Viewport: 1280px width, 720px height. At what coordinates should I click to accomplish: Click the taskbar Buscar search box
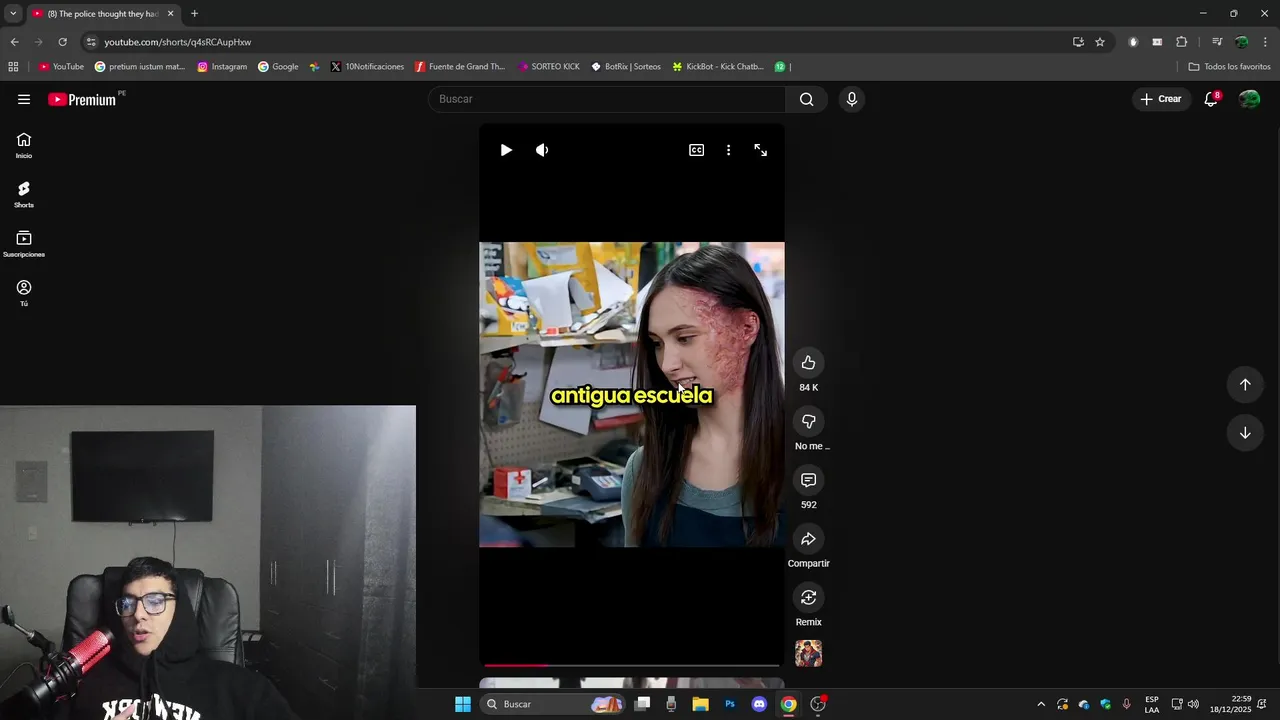553,704
